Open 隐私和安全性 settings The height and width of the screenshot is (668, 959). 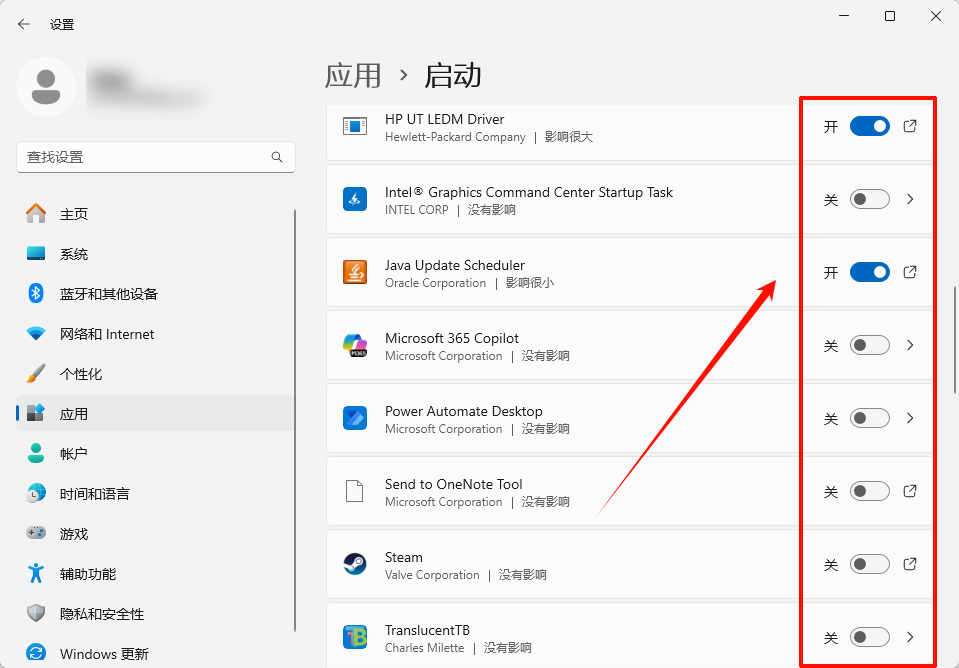pos(155,614)
